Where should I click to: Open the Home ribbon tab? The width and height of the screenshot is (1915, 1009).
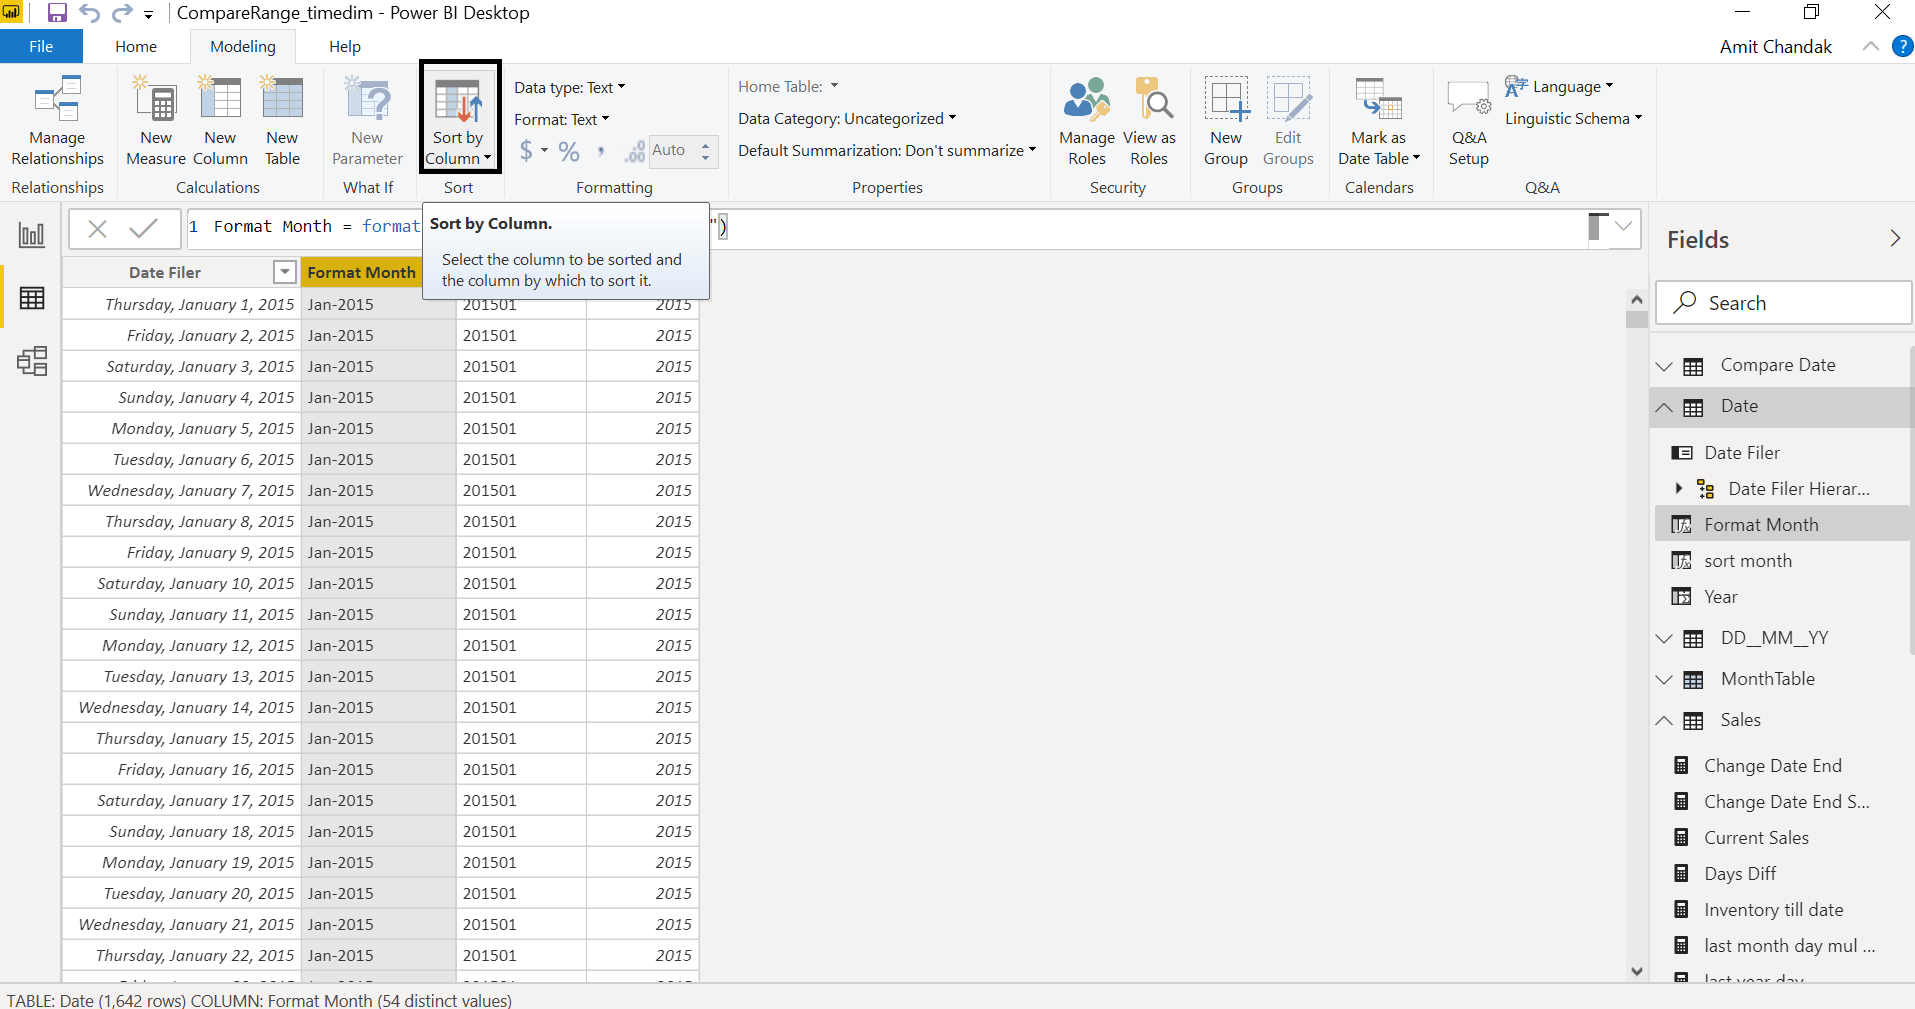click(136, 46)
